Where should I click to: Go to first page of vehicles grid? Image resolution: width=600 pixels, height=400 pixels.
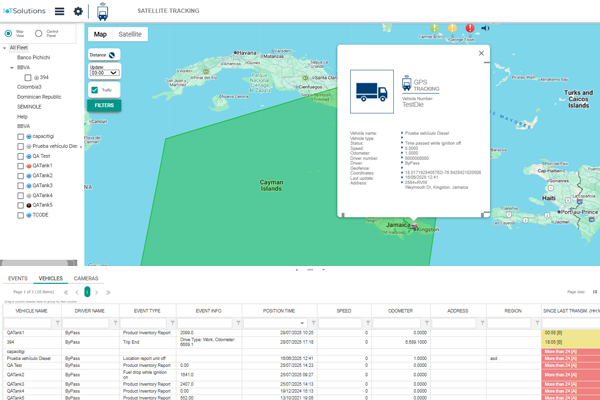click(66, 292)
